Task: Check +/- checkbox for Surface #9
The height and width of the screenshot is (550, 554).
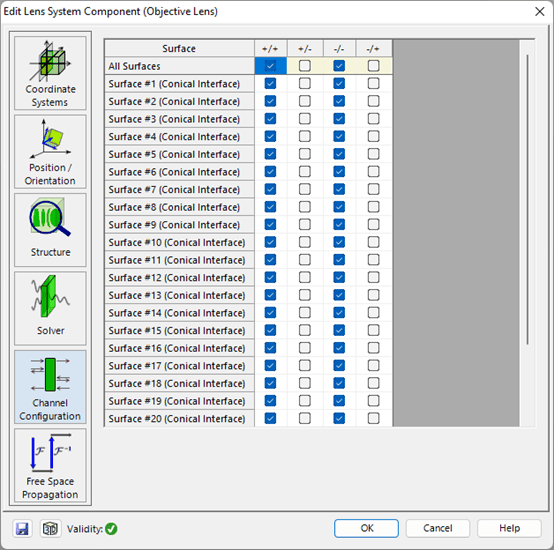Action: click(305, 225)
